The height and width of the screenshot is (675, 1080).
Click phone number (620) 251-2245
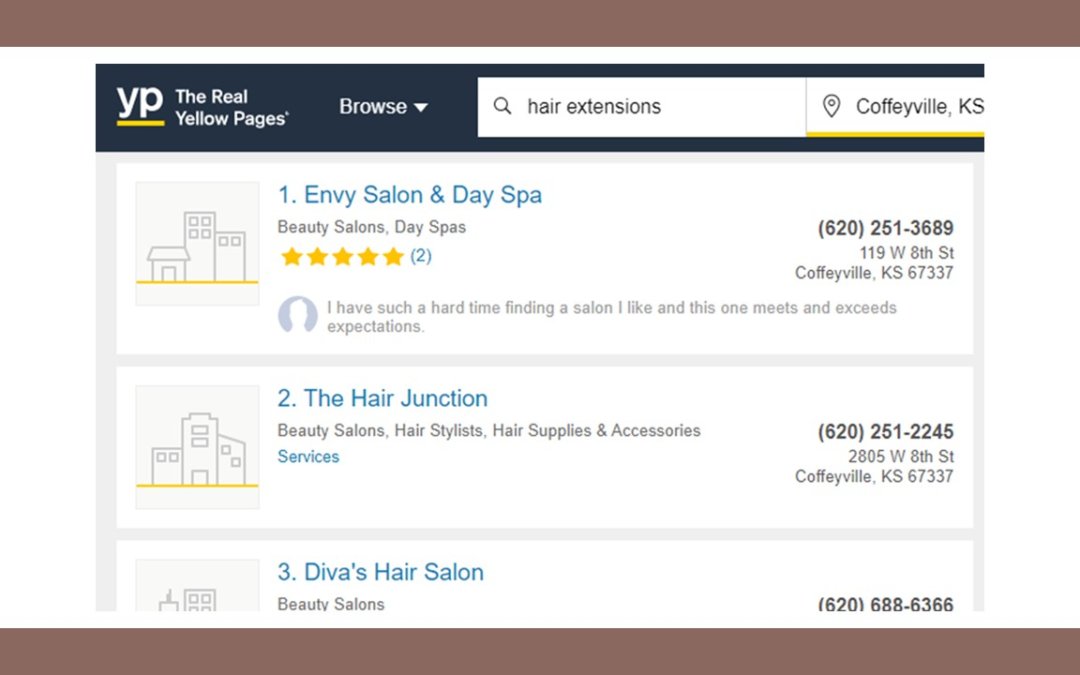pos(885,432)
